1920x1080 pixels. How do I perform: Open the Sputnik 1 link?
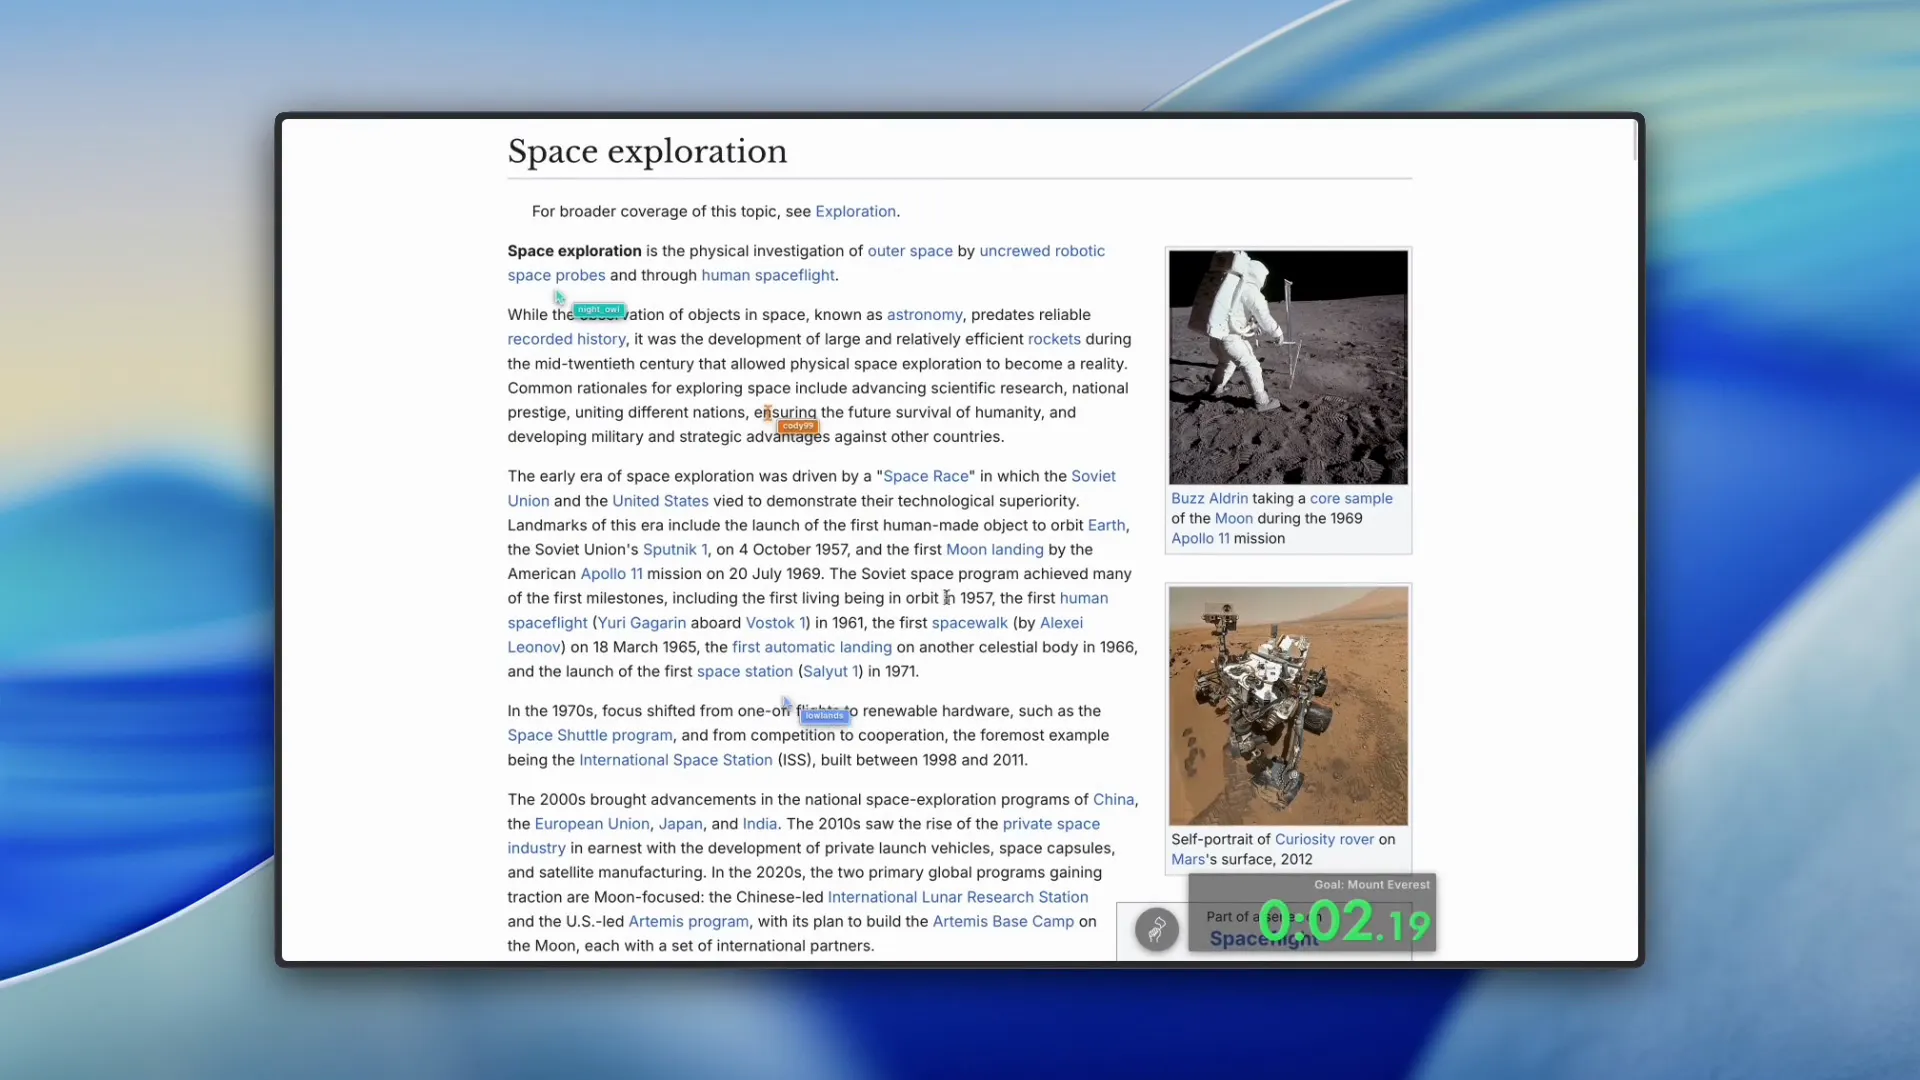tap(675, 549)
